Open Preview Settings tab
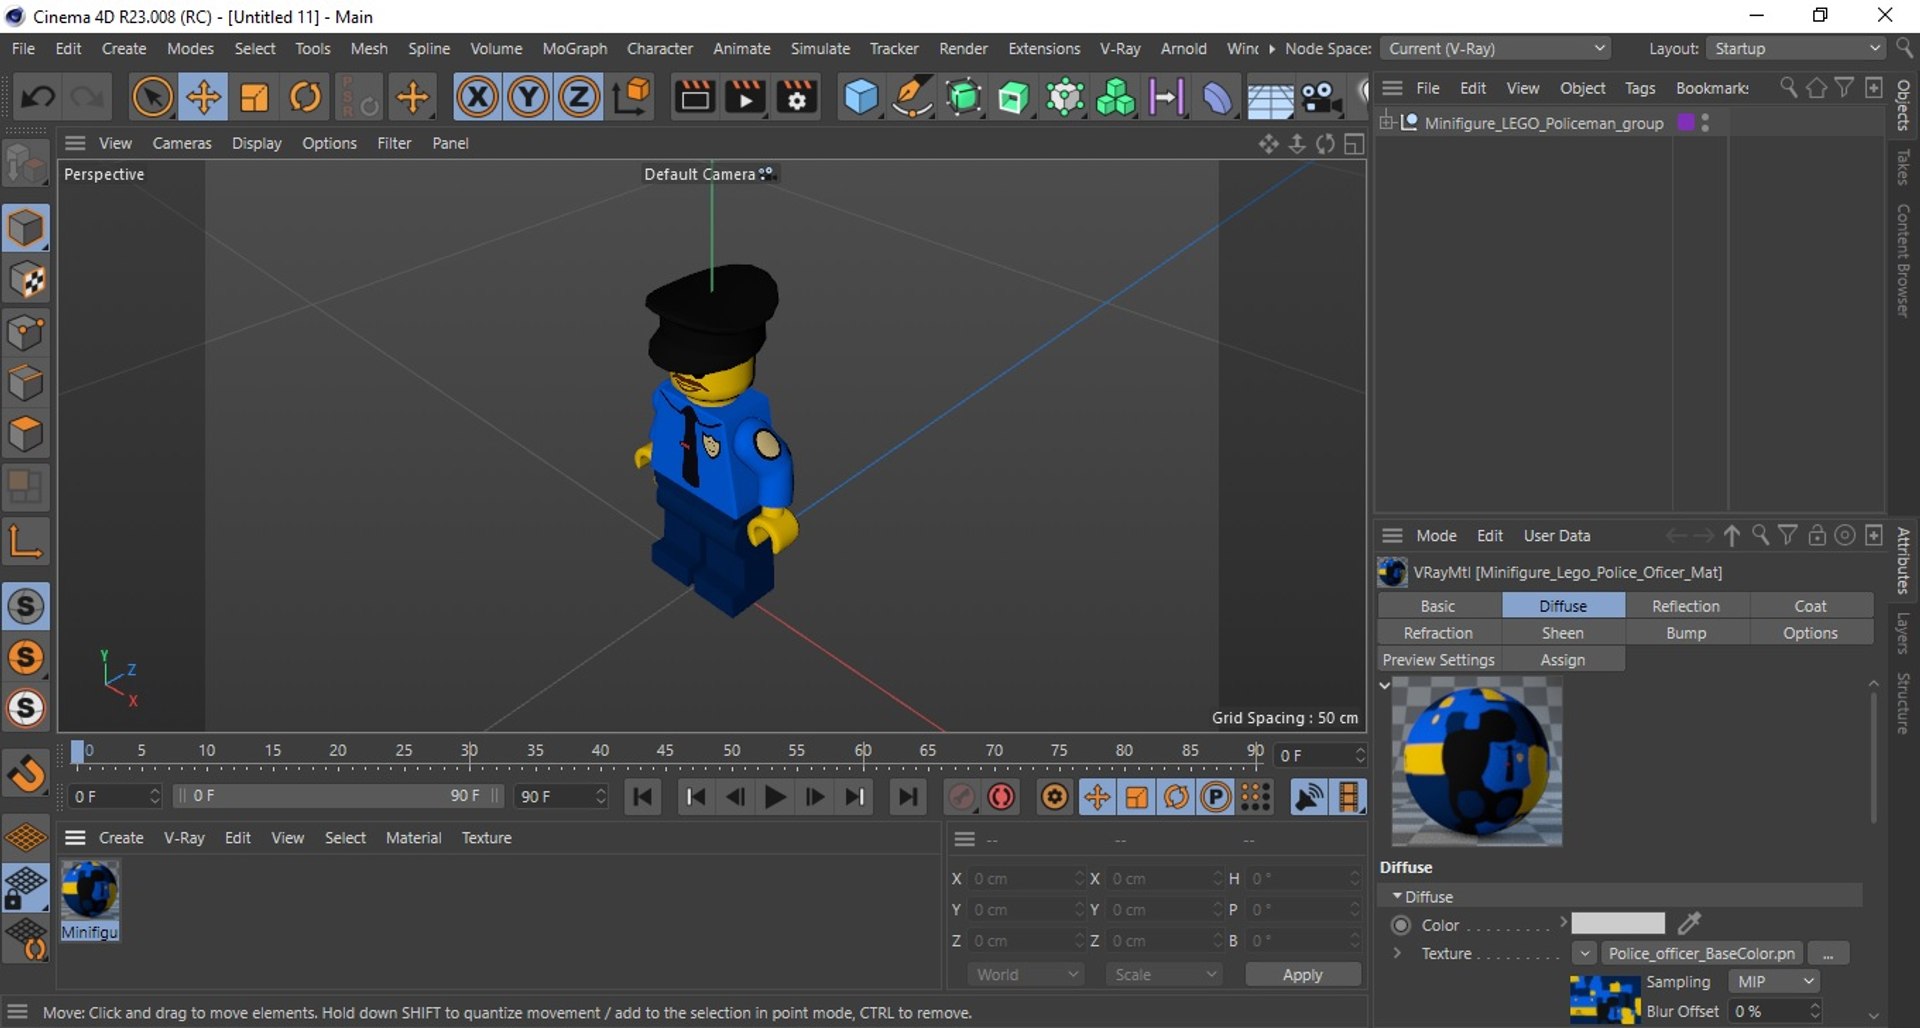 1438,660
